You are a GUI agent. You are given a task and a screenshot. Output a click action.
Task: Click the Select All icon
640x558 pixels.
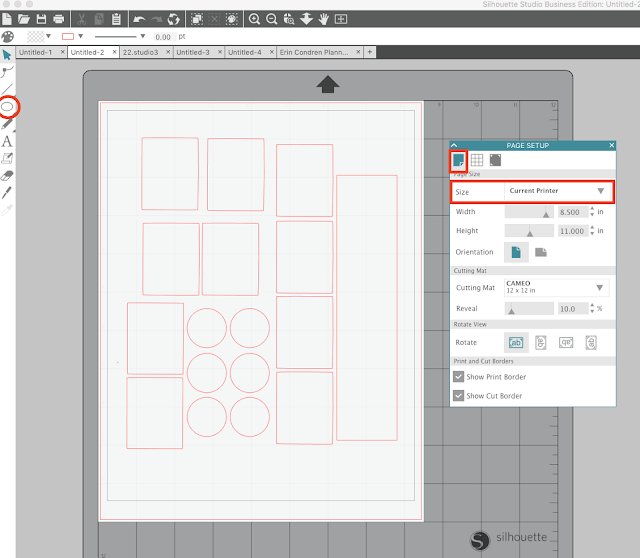(x=197, y=19)
